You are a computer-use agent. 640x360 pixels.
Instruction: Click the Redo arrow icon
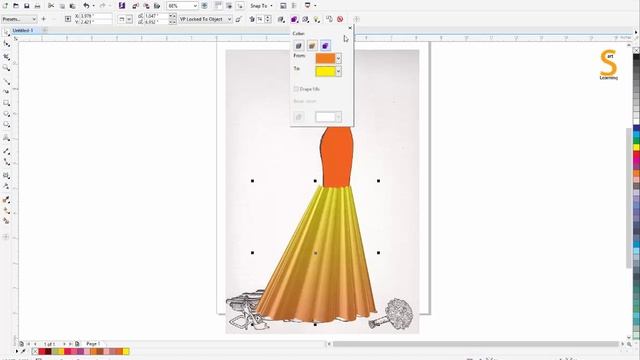[102, 6]
